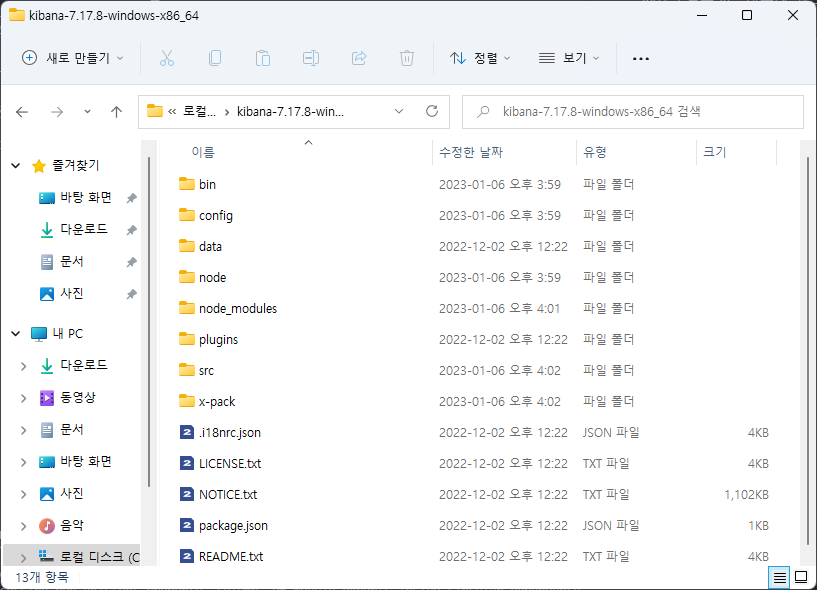Click the Paste clipboard icon
This screenshot has width=817, height=590.
(263, 58)
